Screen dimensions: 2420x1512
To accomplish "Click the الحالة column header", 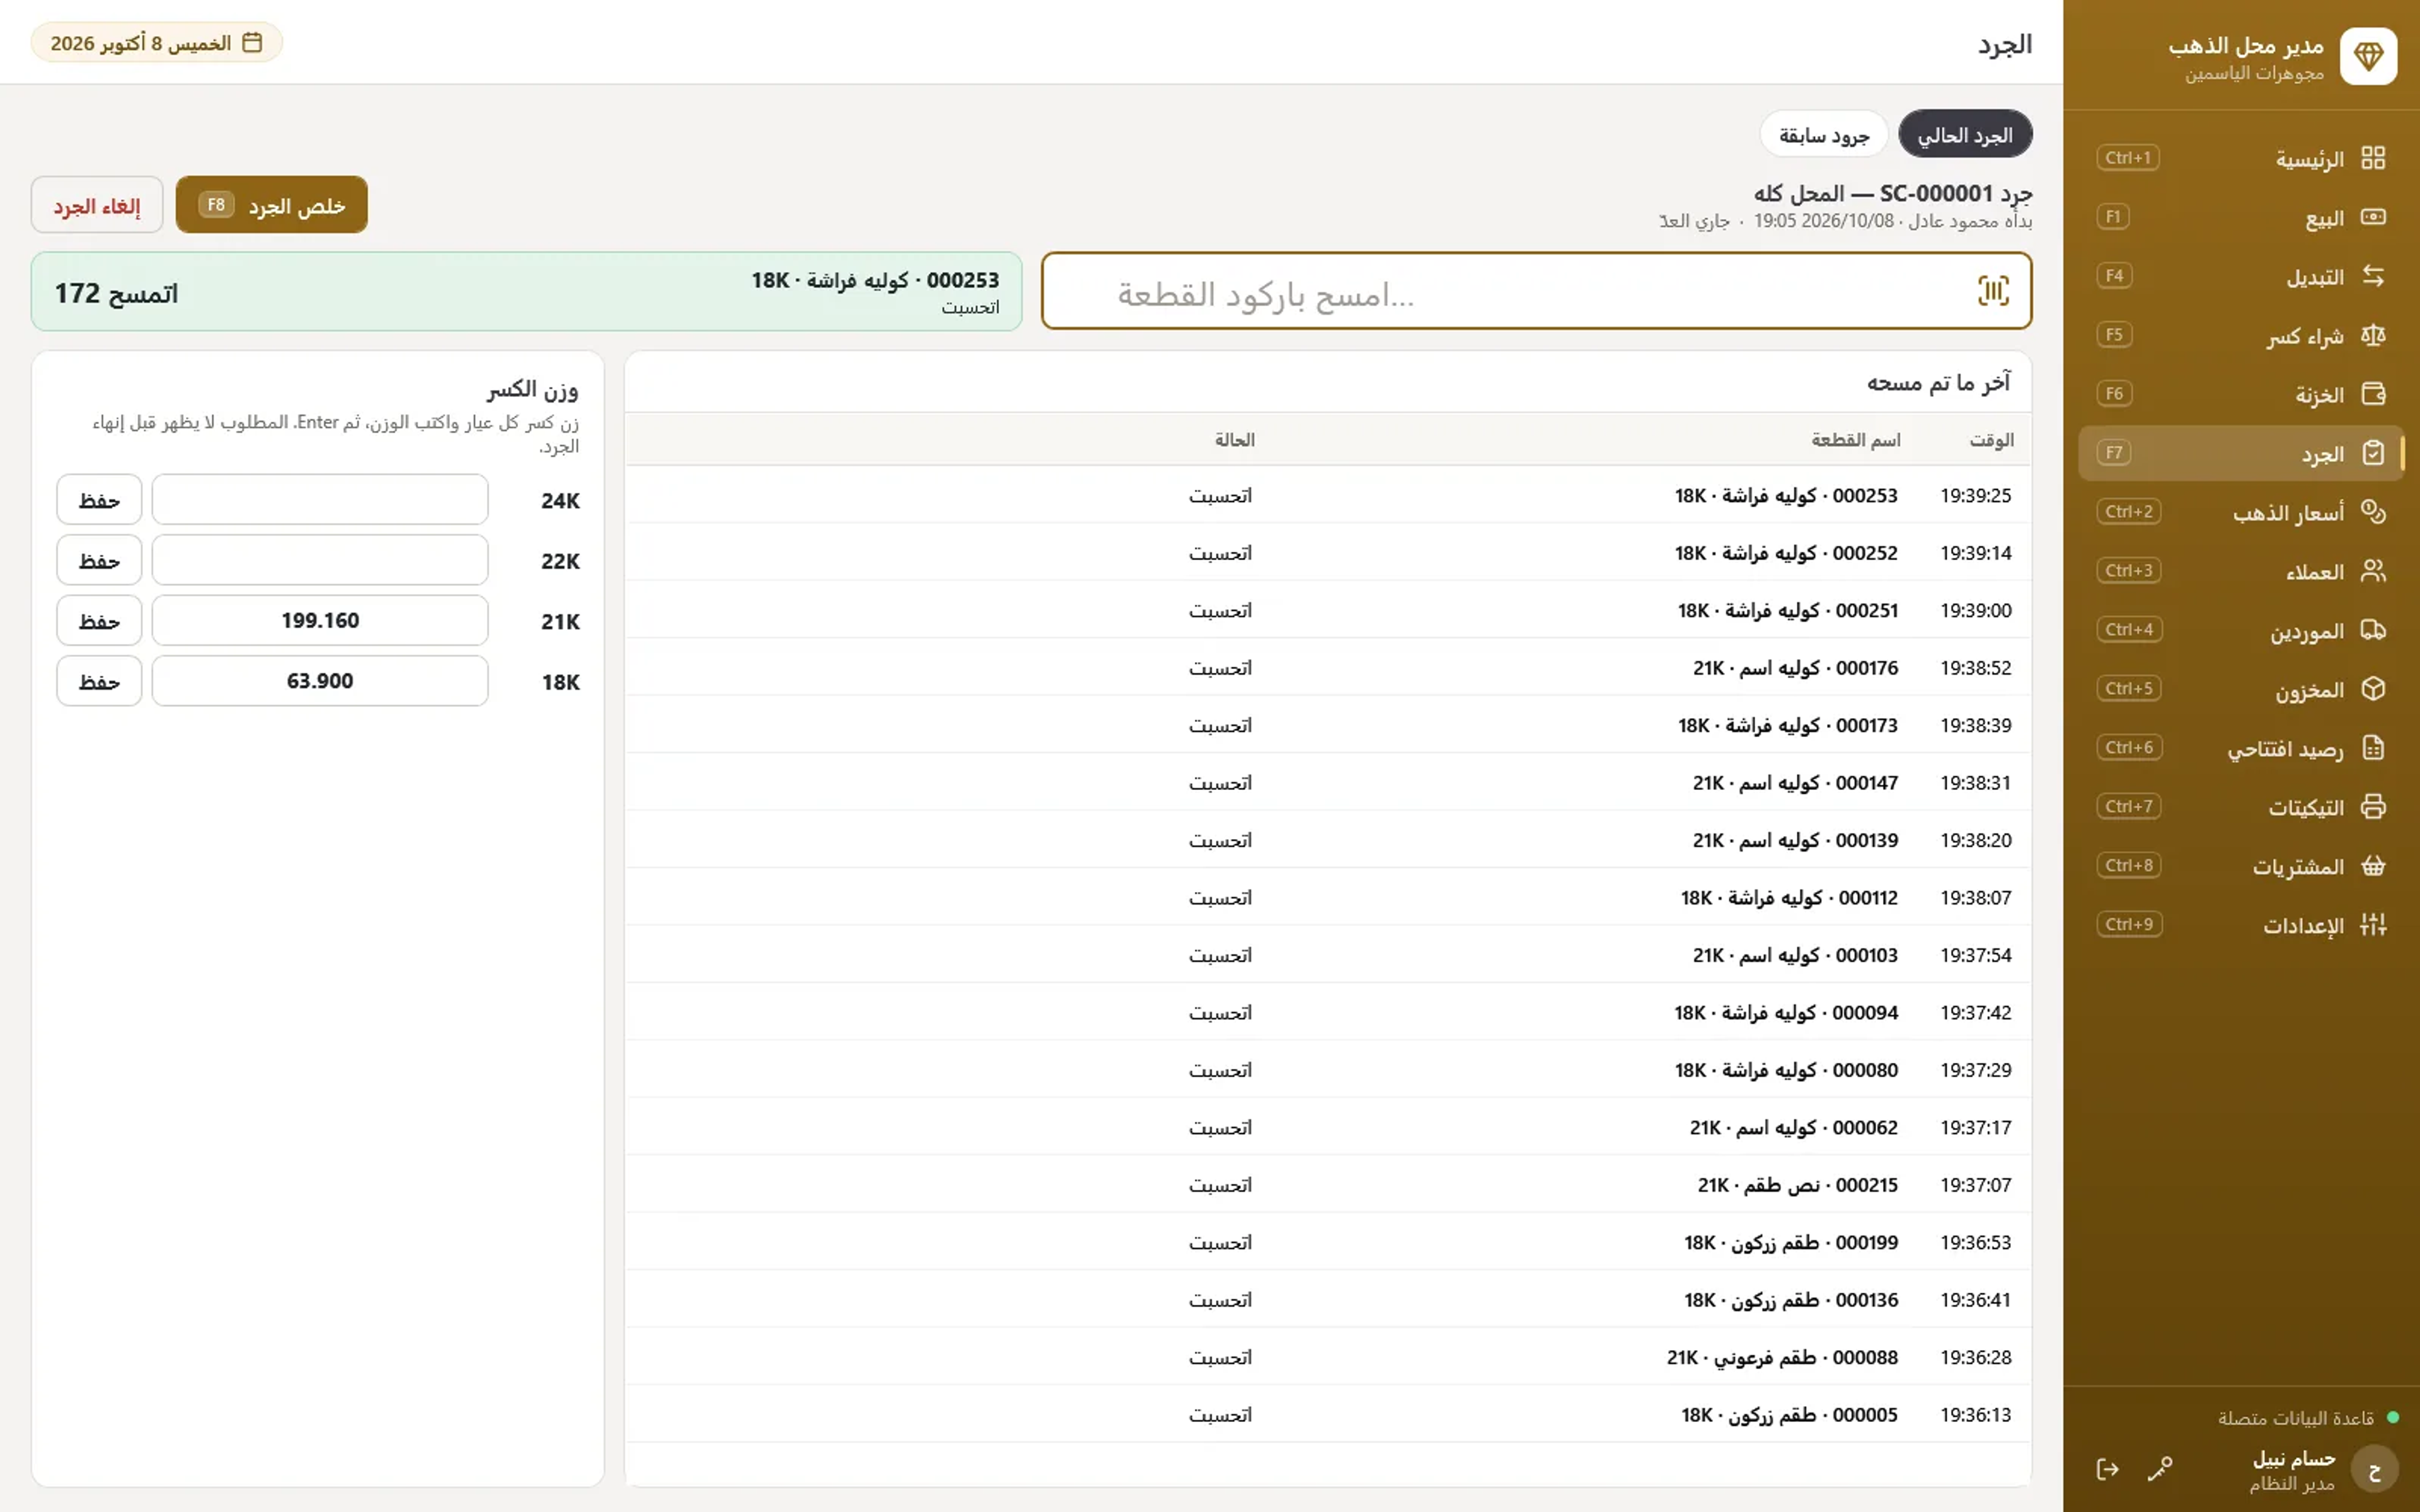I will click(1234, 440).
